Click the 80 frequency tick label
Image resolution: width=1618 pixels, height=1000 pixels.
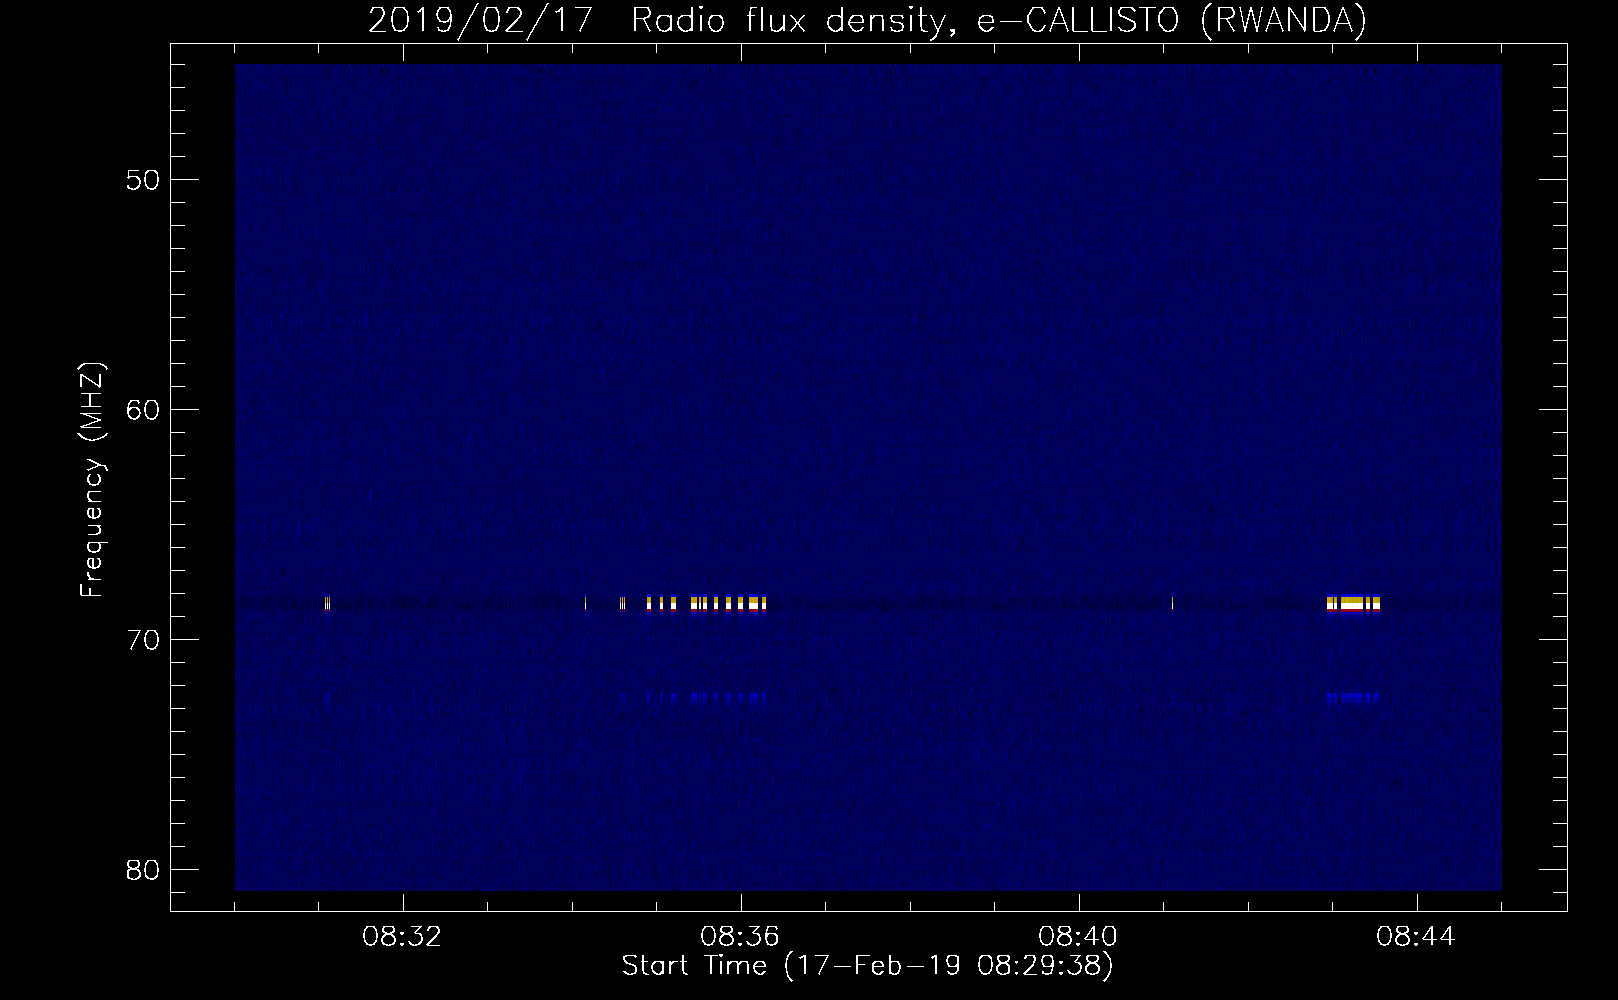coord(143,870)
